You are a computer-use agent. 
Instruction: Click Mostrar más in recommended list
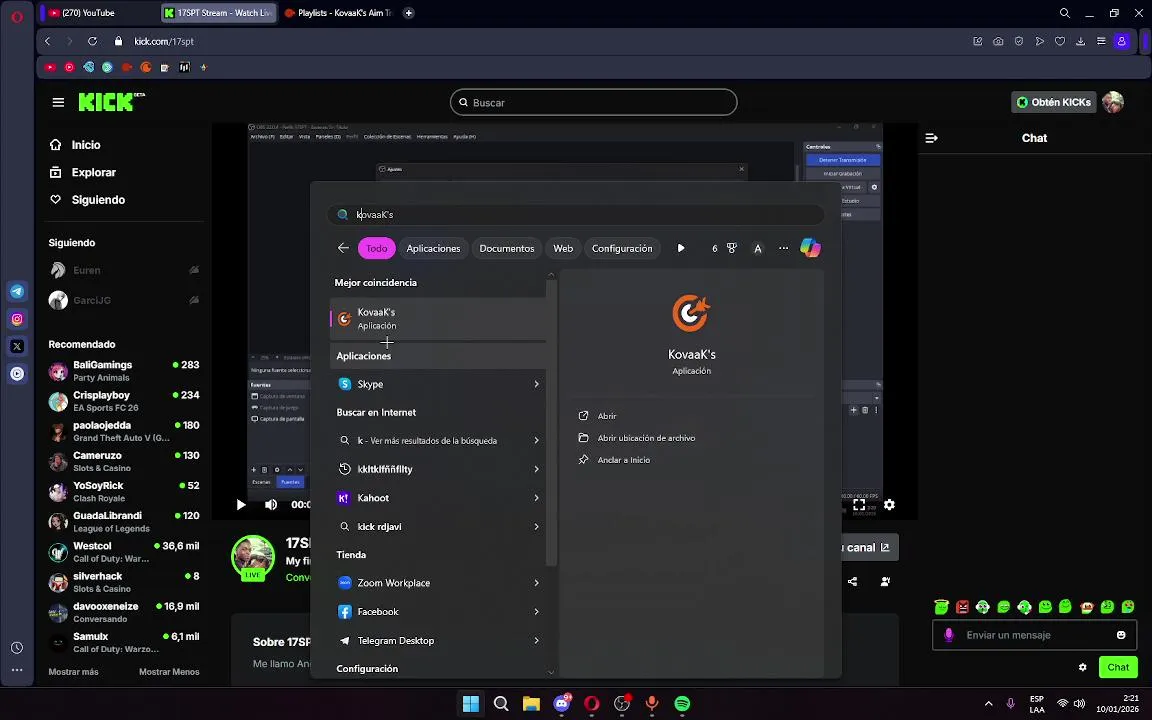pyautogui.click(x=73, y=672)
